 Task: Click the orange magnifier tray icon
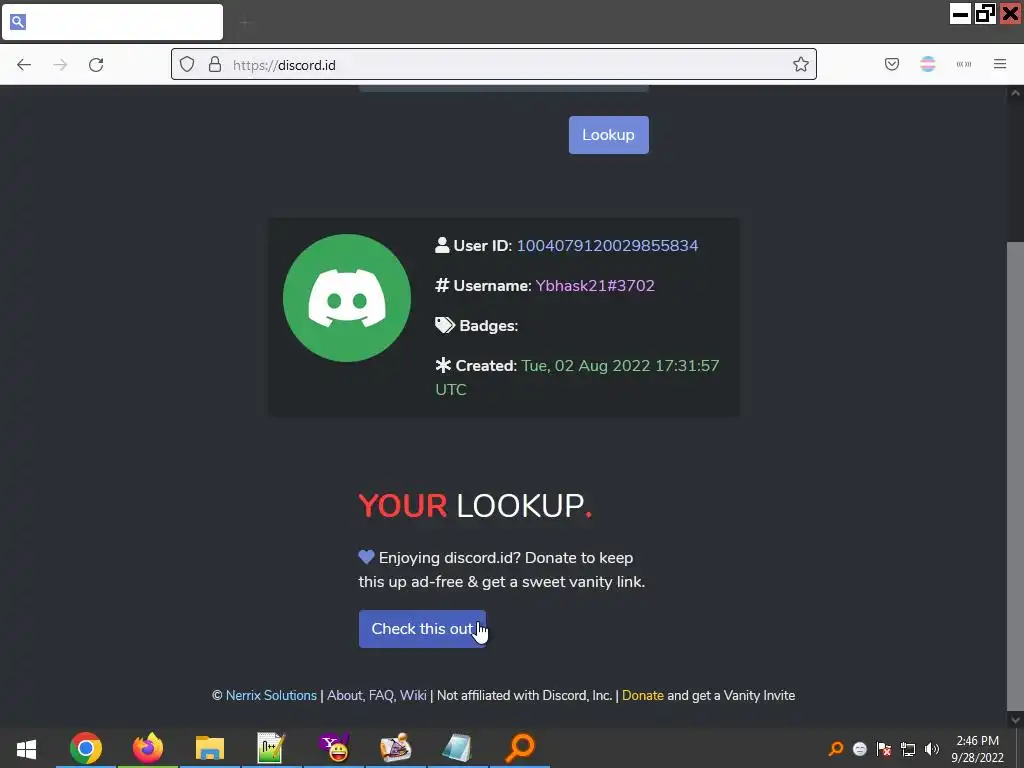835,749
